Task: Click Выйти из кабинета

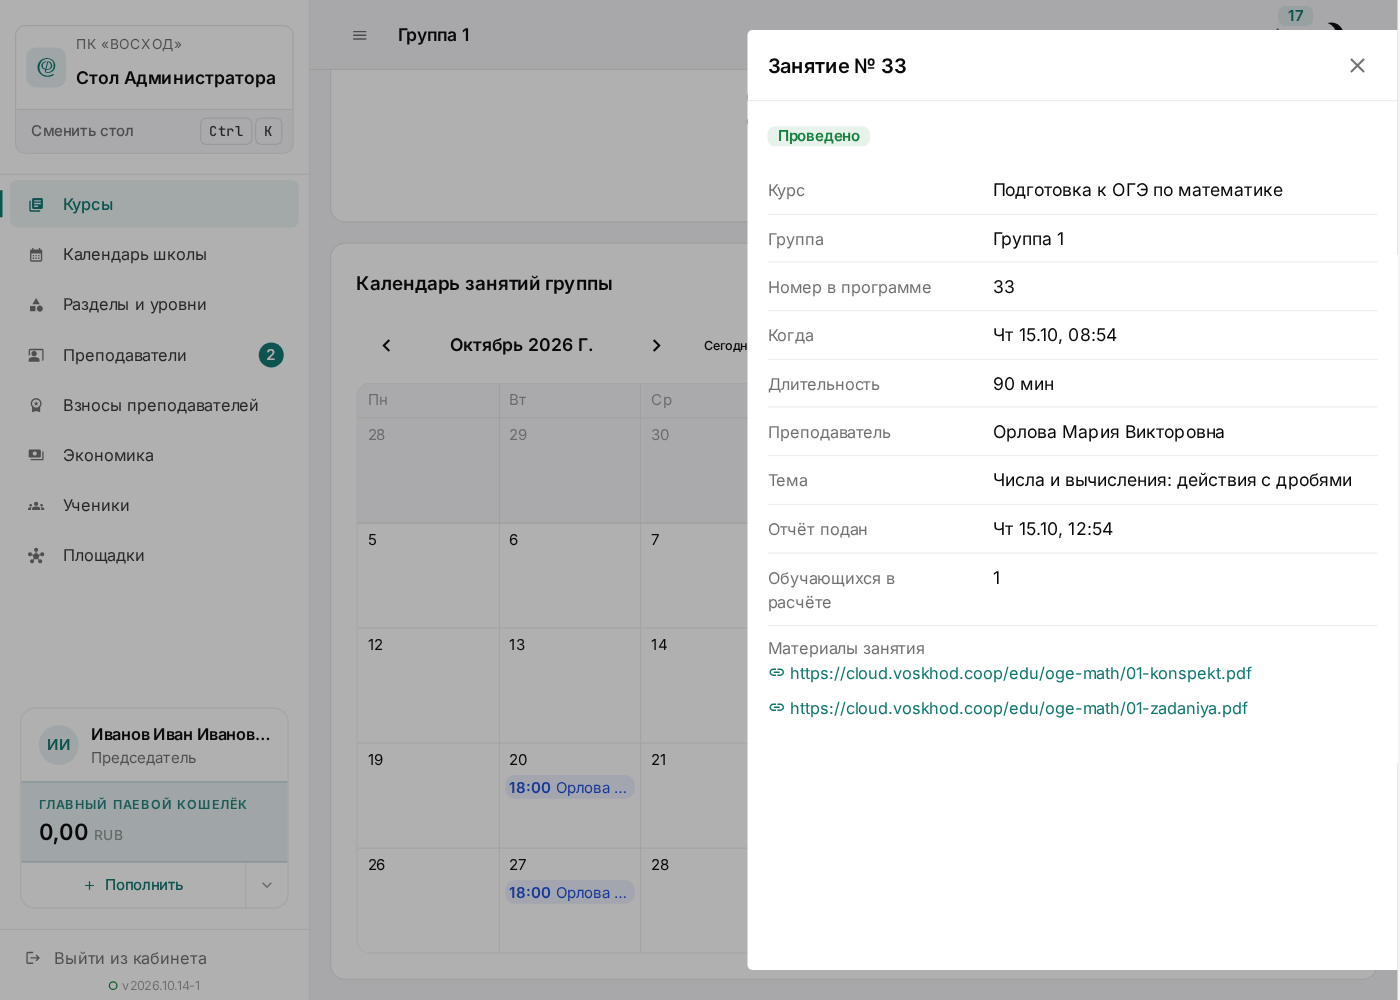Action: tap(130, 958)
